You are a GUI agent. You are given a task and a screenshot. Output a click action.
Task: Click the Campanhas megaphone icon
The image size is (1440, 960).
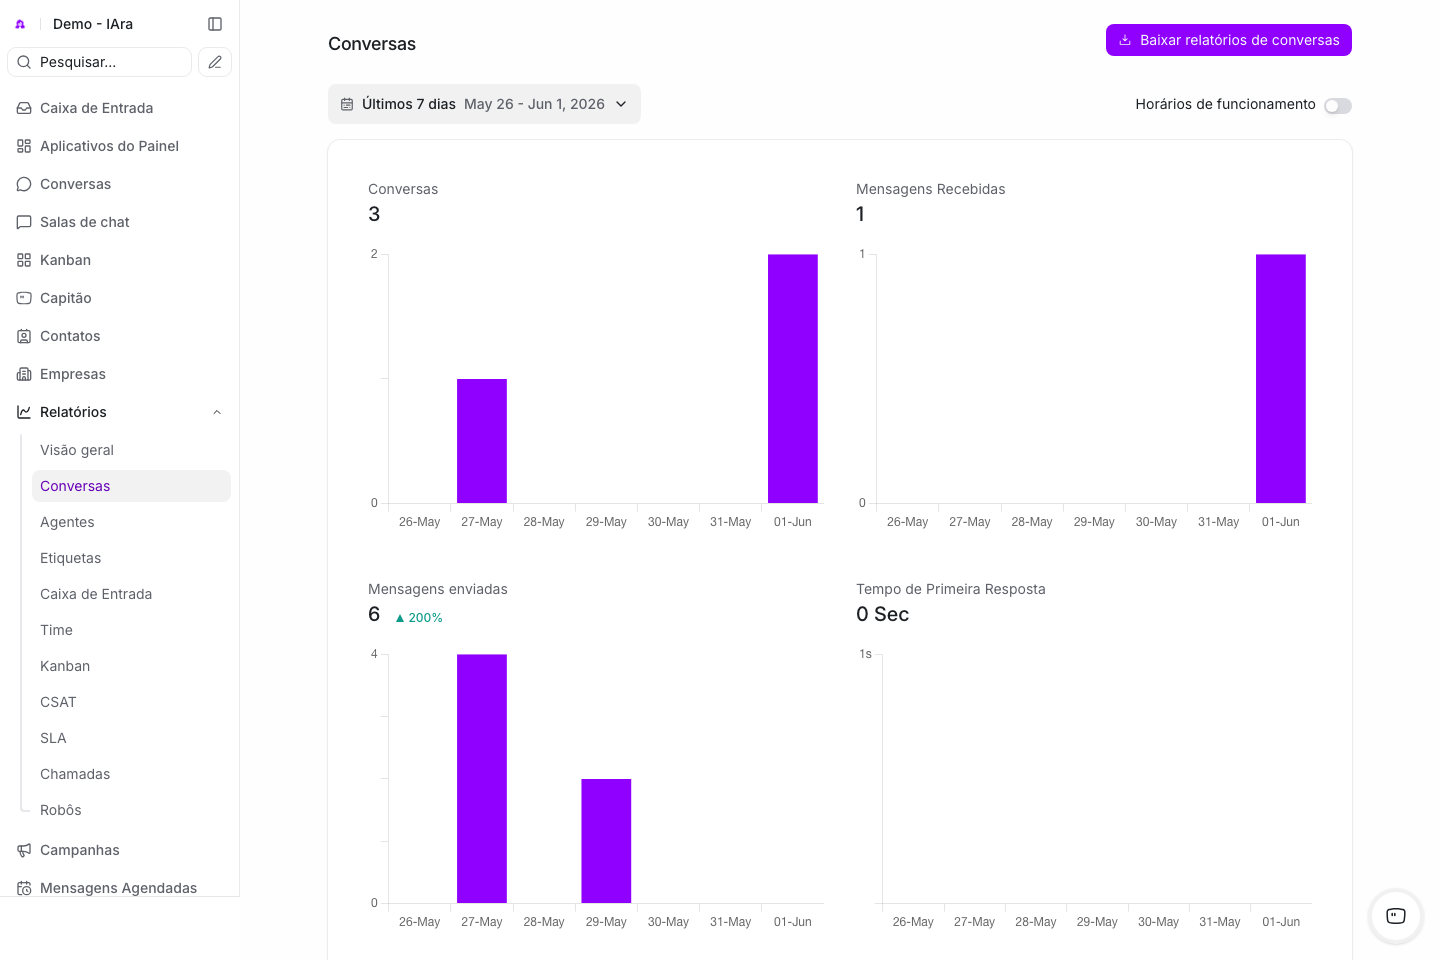pyautogui.click(x=24, y=850)
